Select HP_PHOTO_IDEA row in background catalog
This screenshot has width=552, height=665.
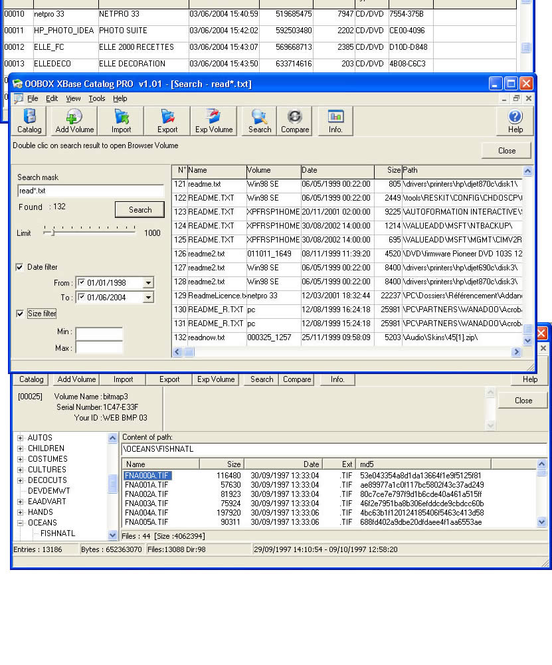(259, 31)
